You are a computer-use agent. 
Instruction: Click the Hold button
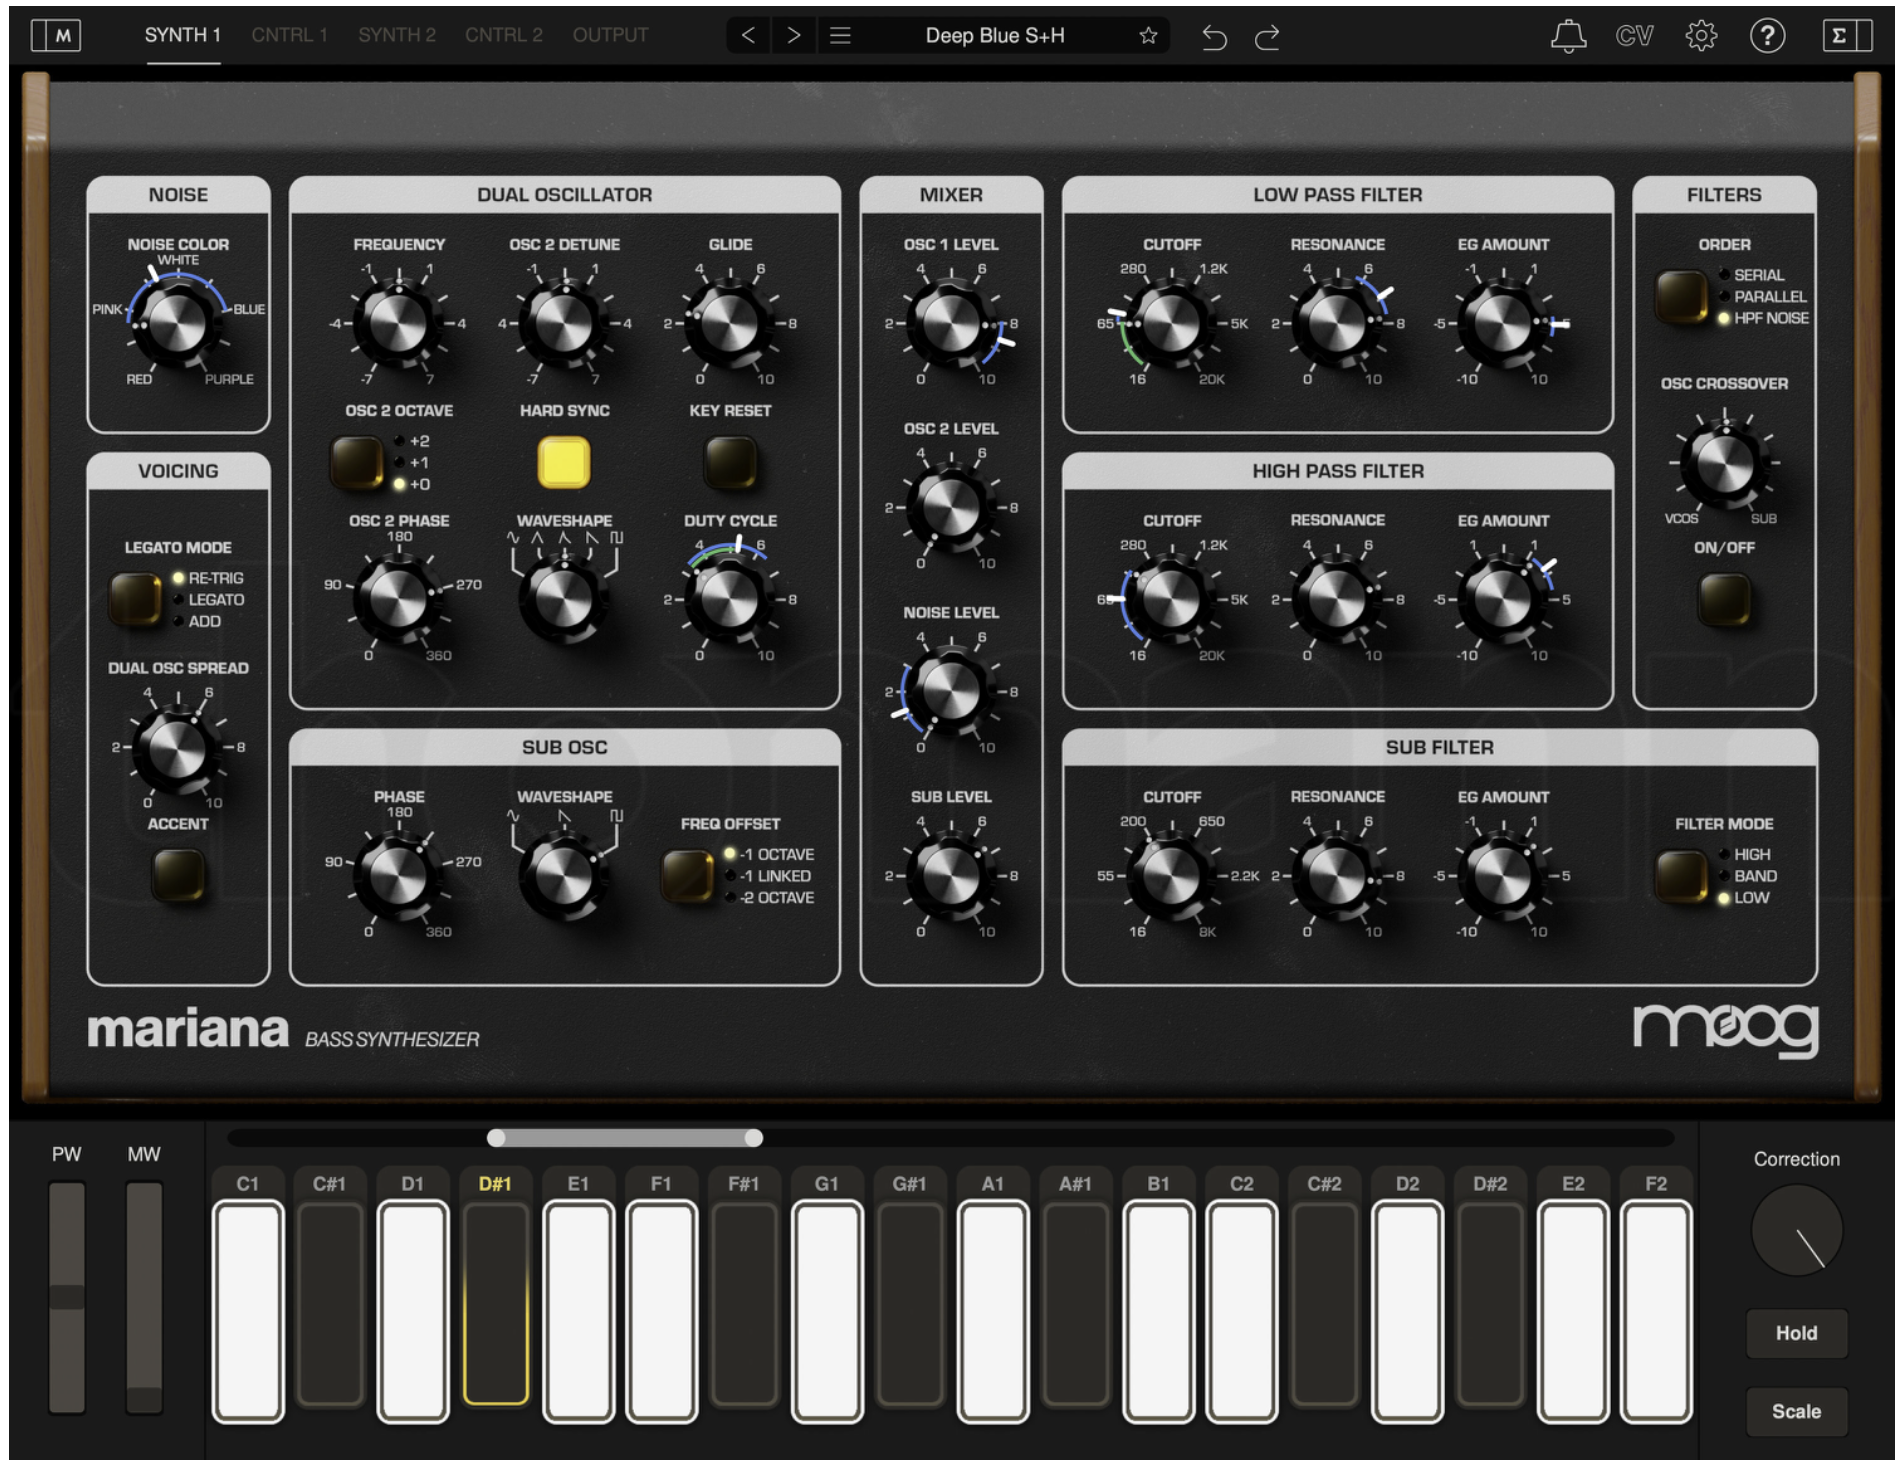(x=1796, y=1332)
